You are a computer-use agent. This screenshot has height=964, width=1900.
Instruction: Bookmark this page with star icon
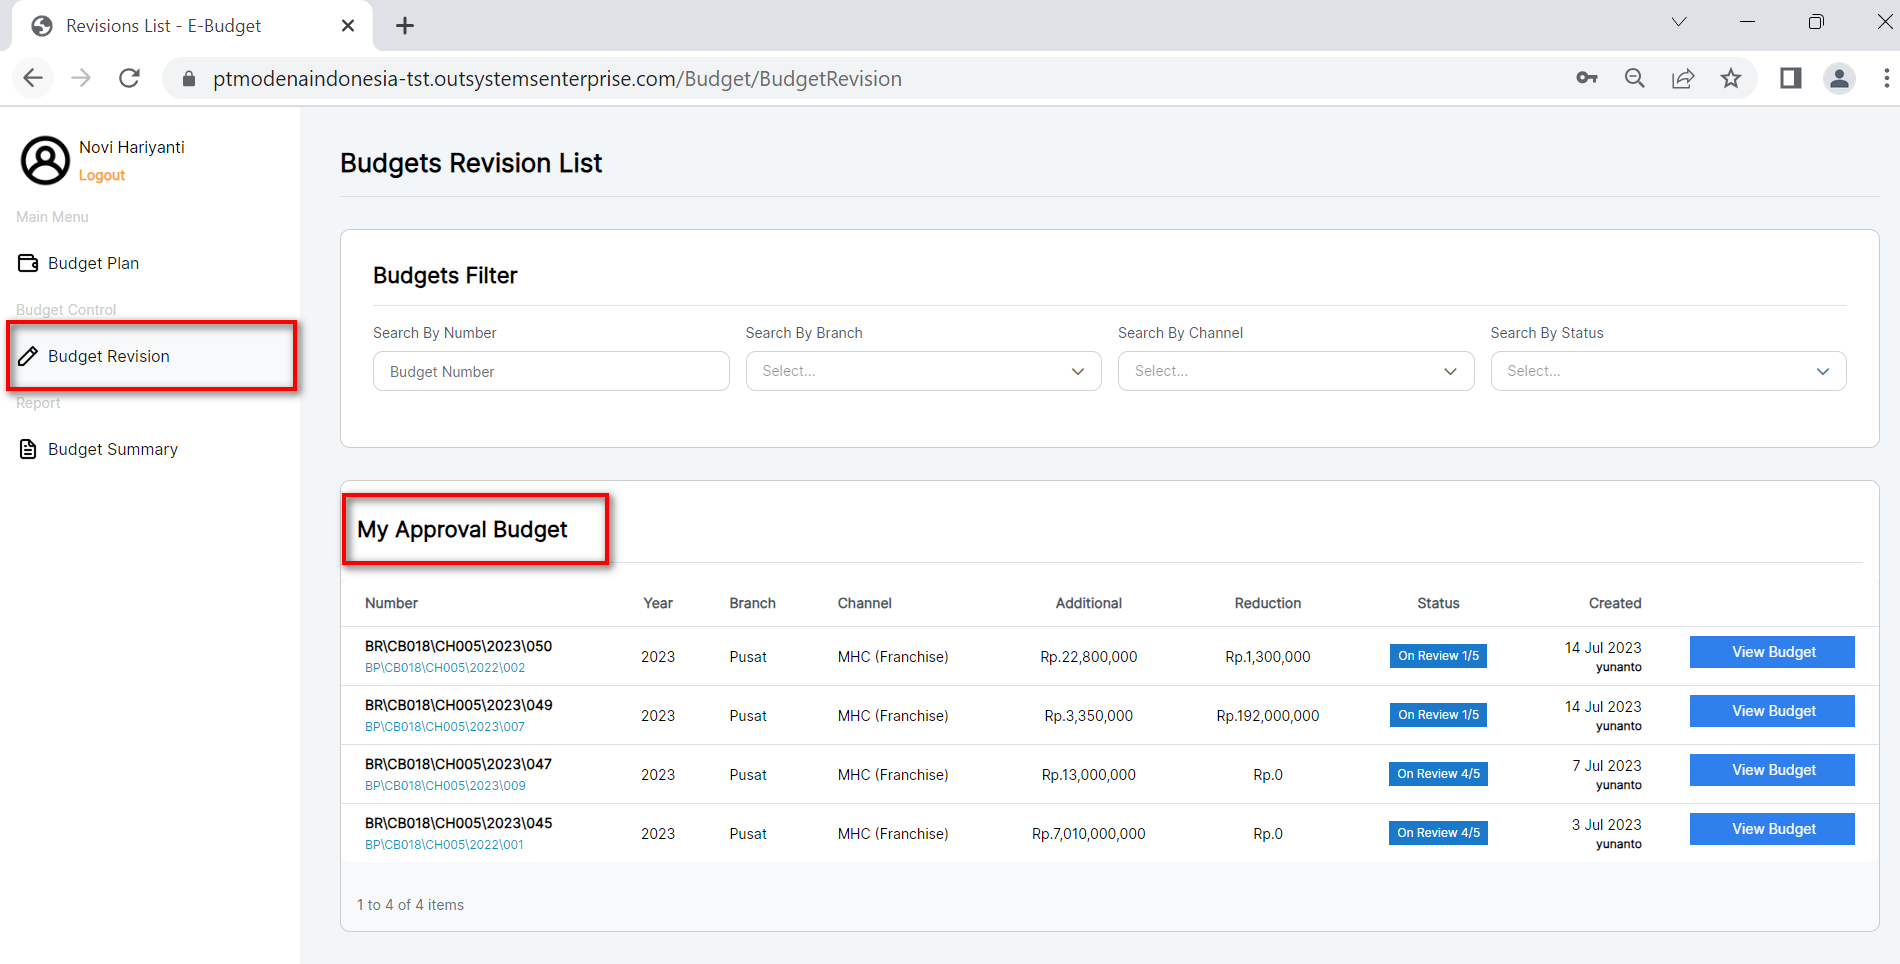point(1731,78)
